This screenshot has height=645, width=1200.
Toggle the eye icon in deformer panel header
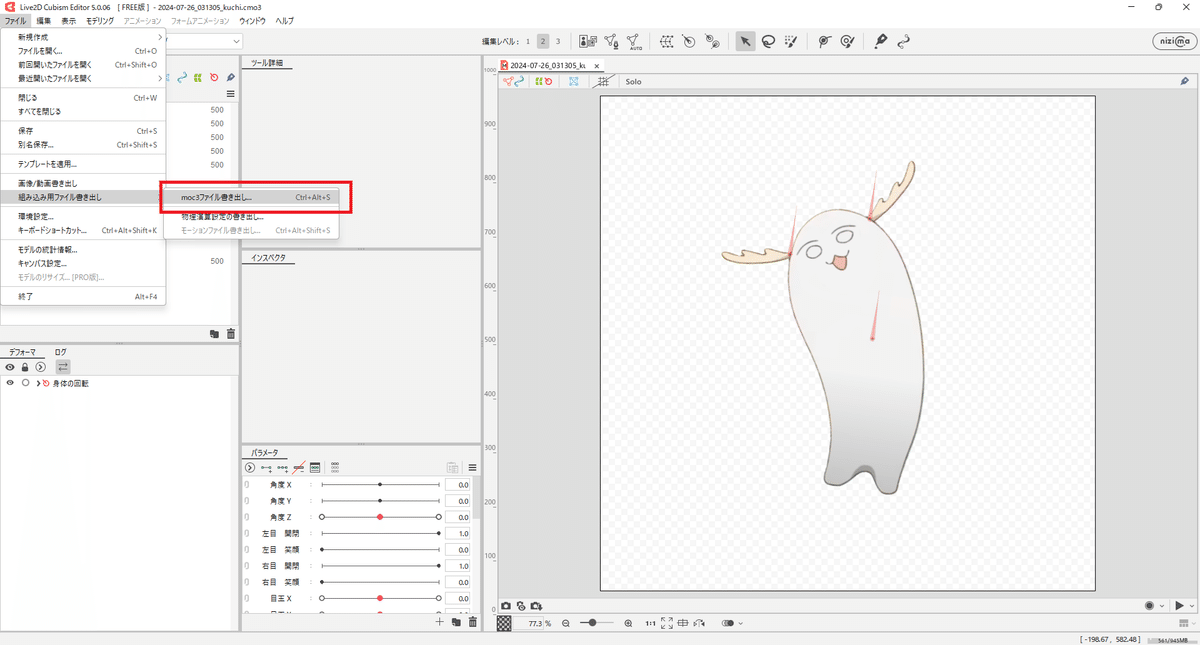pyautogui.click(x=10, y=367)
